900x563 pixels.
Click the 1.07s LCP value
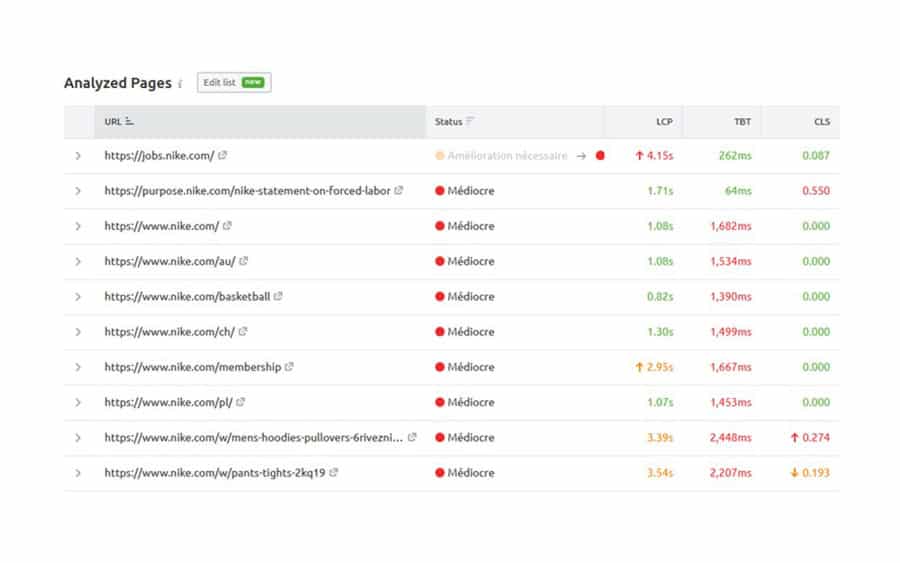(x=660, y=402)
